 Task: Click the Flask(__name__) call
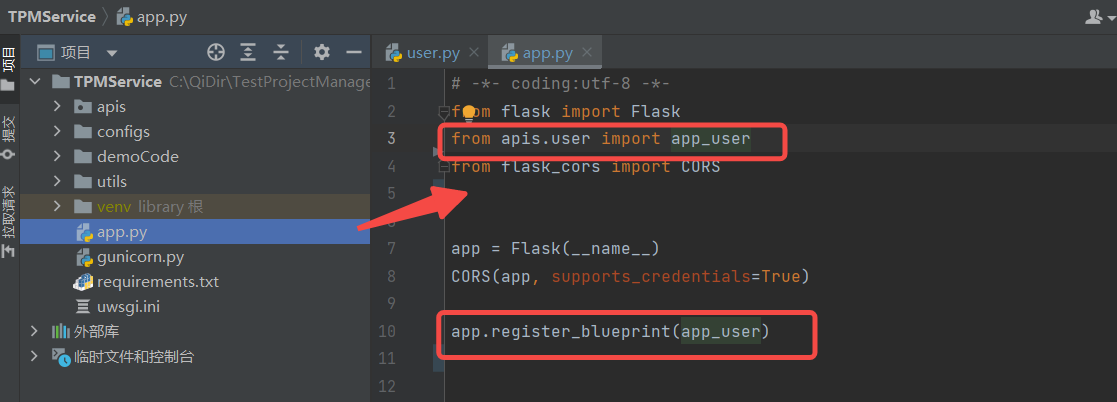pyautogui.click(x=585, y=249)
